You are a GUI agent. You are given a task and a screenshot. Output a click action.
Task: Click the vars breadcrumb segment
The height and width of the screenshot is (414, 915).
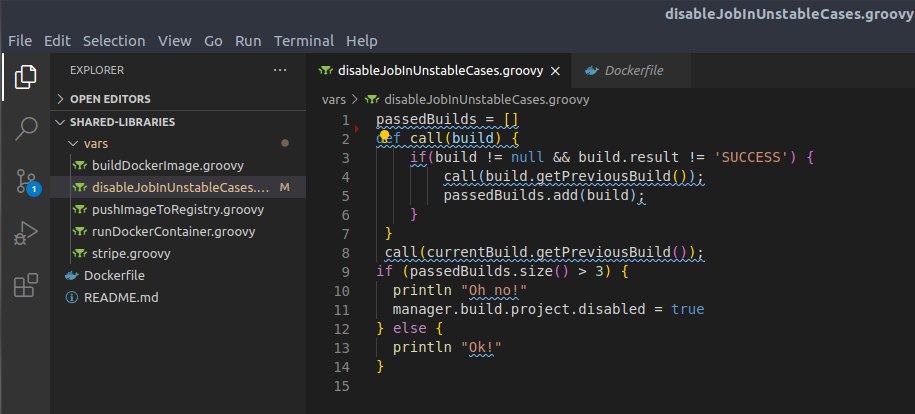click(x=334, y=100)
